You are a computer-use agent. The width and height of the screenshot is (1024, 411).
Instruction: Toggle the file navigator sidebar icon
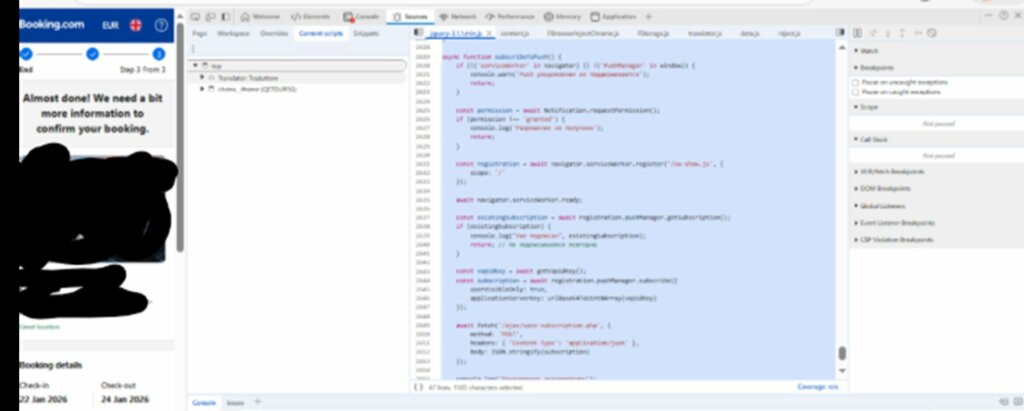point(419,33)
